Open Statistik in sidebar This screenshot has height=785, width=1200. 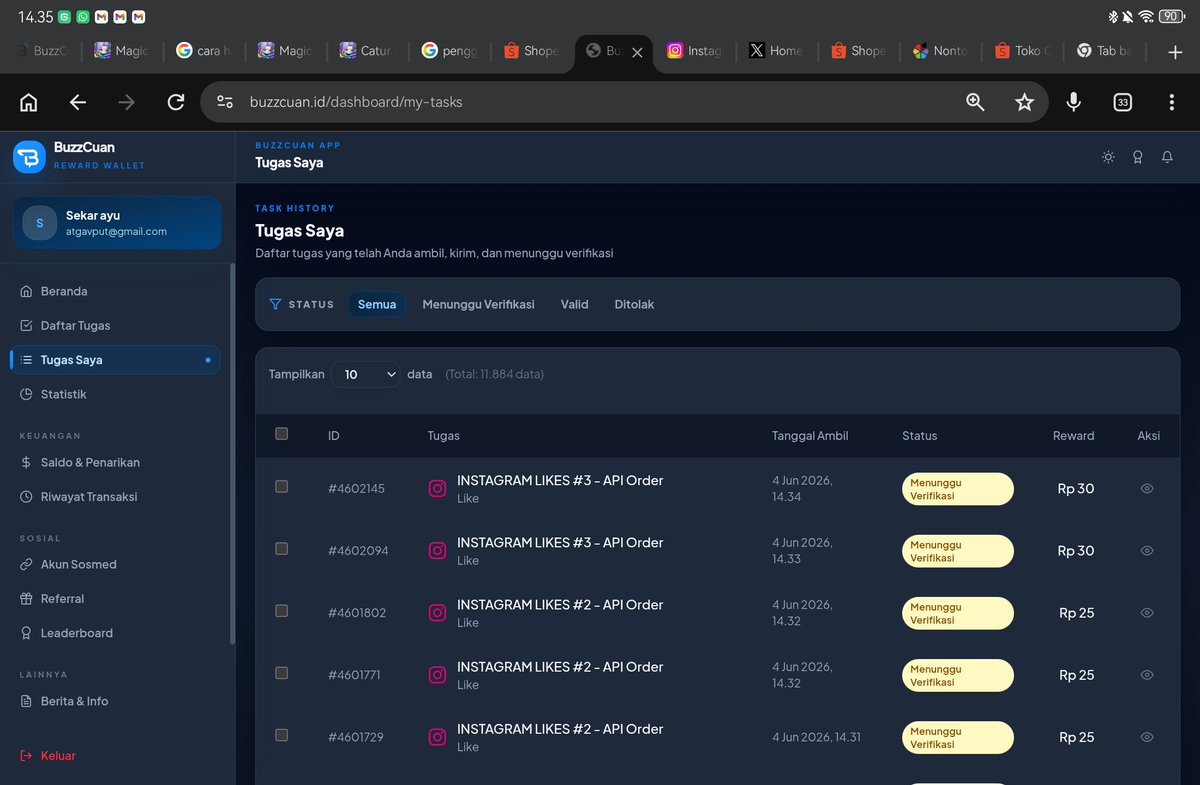(x=115, y=394)
